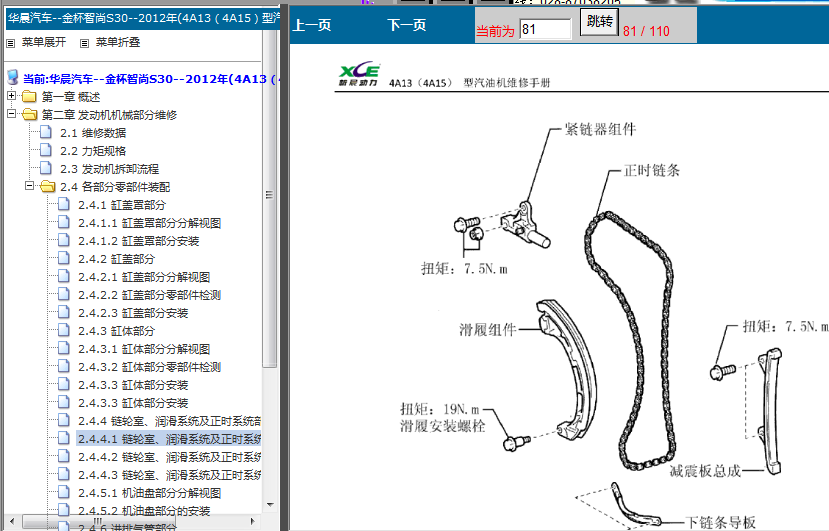The height and width of the screenshot is (531, 829).
Task: Collapse the 2.4 各部分零部件装配 node
Action: (30, 186)
